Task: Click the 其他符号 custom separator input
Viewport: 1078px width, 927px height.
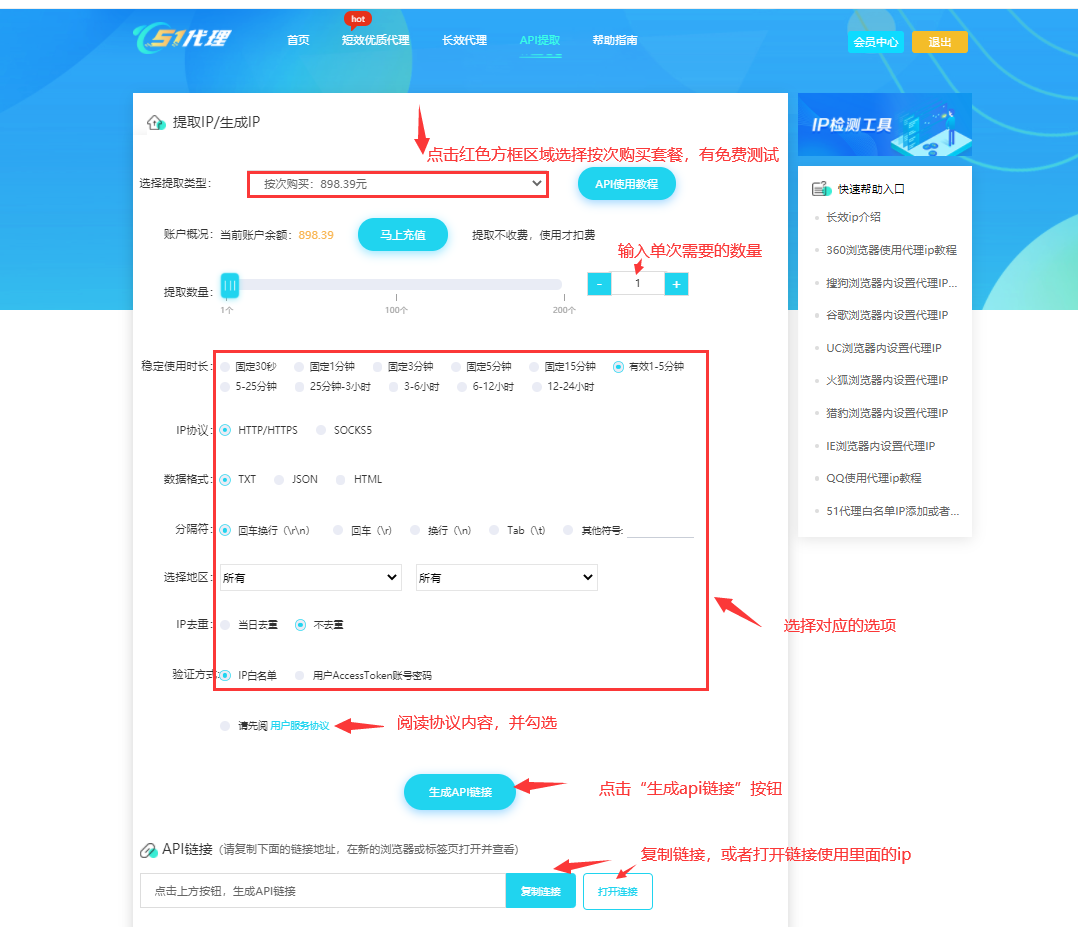Action: 660,530
